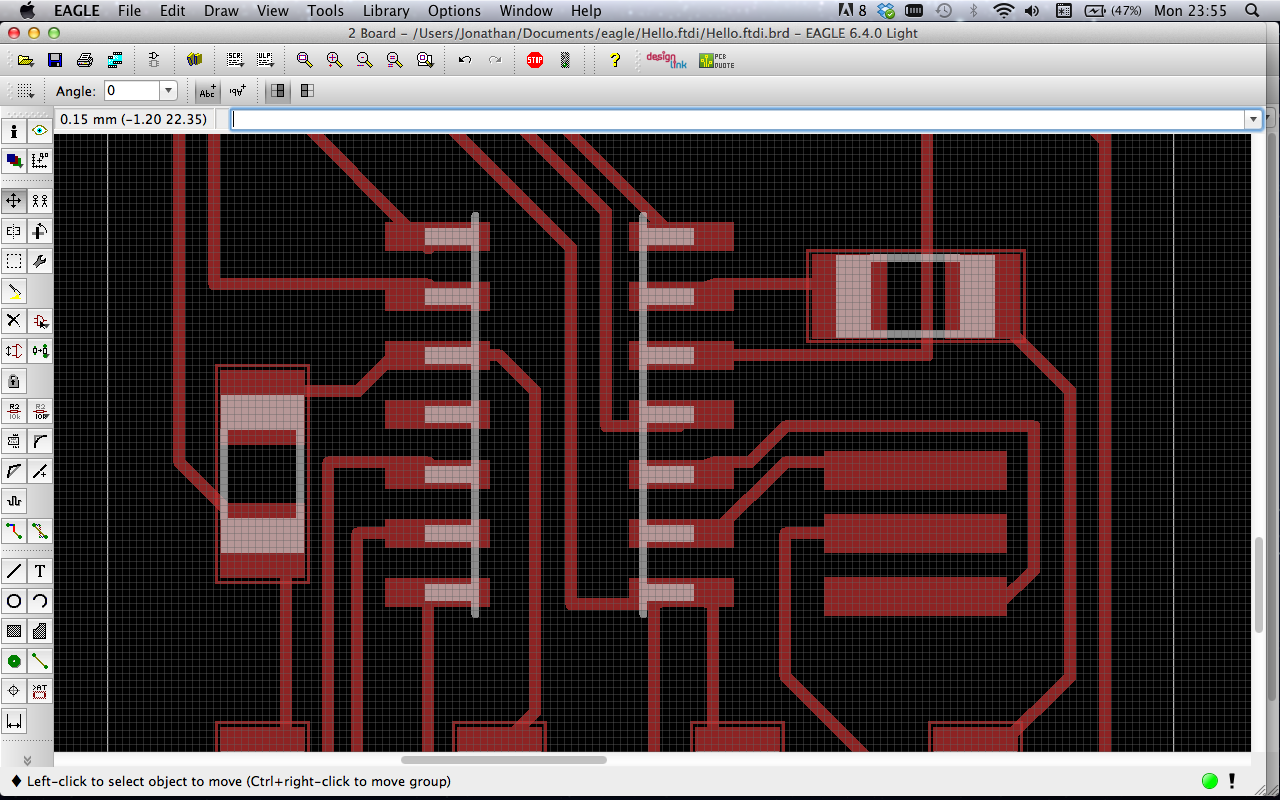Select the Change (wrench) tool
Image resolution: width=1280 pixels, height=800 pixels.
click(x=40, y=261)
